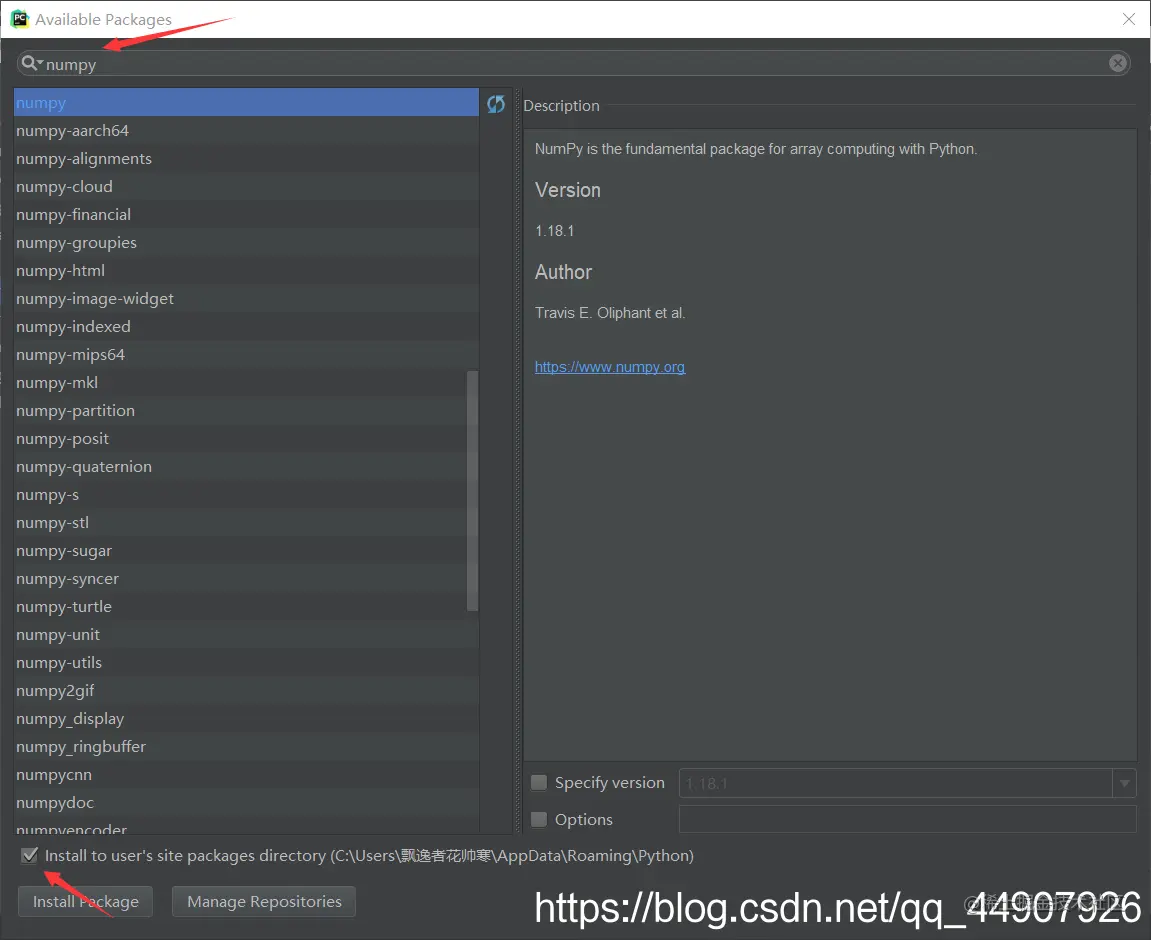Select numpy-aarch64 in the list

pos(246,131)
